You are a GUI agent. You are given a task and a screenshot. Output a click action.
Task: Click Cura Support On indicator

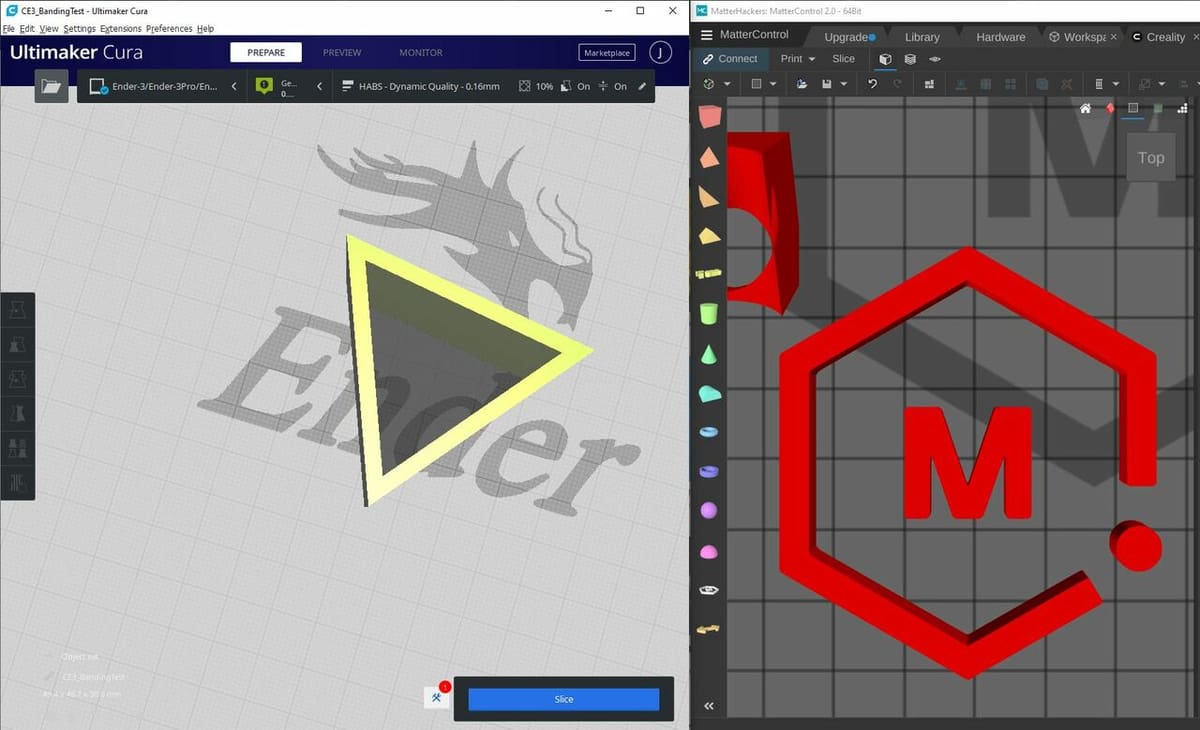coord(574,87)
